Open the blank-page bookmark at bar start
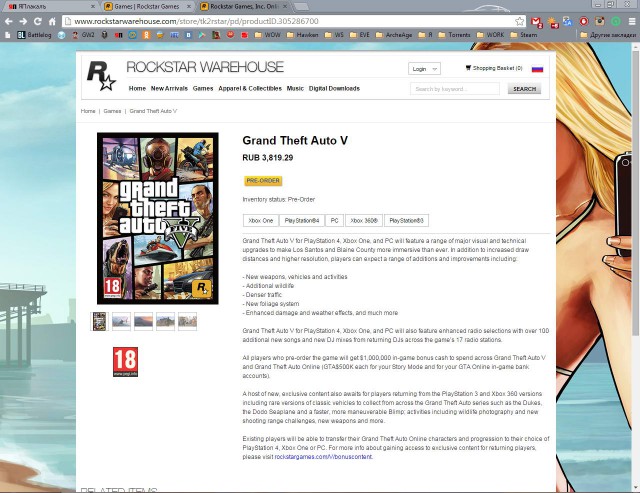The image size is (640, 493). click(7, 35)
